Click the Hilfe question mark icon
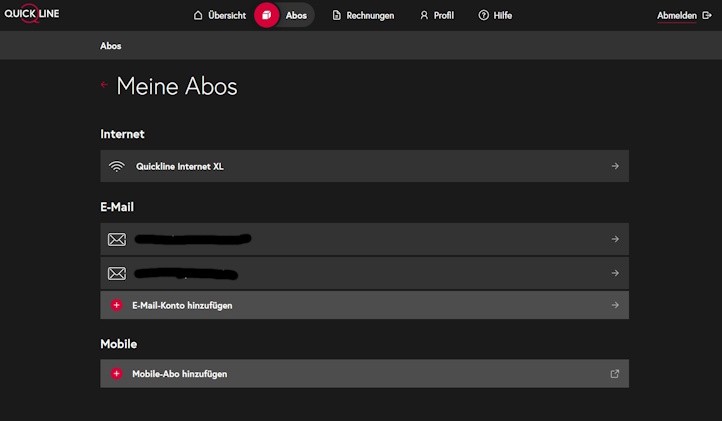This screenshot has width=722, height=421. coord(483,15)
